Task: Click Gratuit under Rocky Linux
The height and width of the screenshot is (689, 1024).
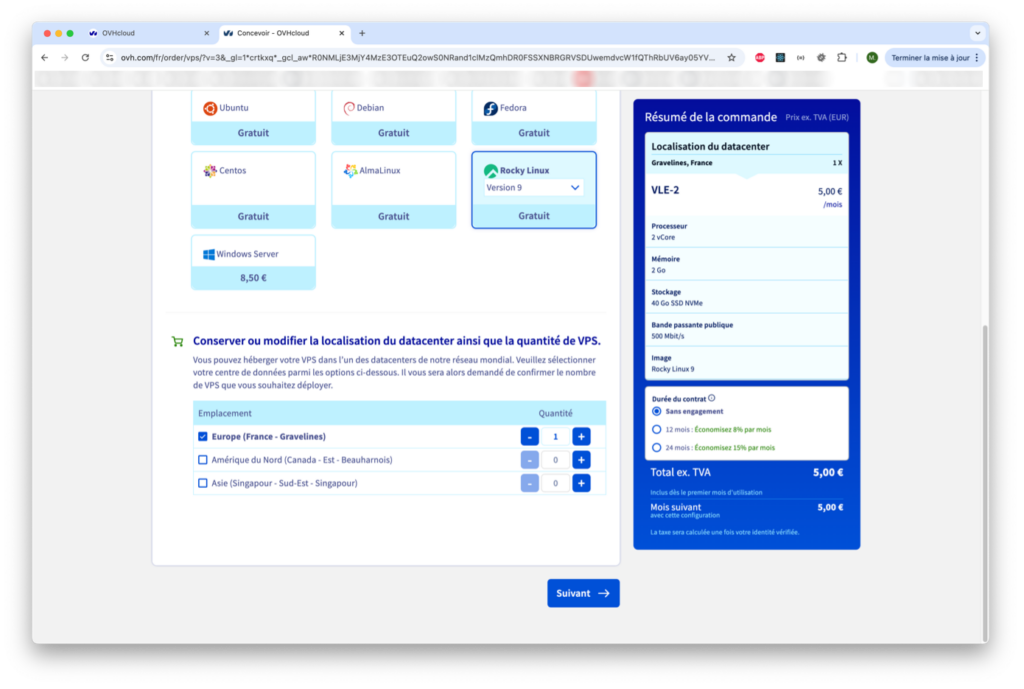Action: click(534, 216)
